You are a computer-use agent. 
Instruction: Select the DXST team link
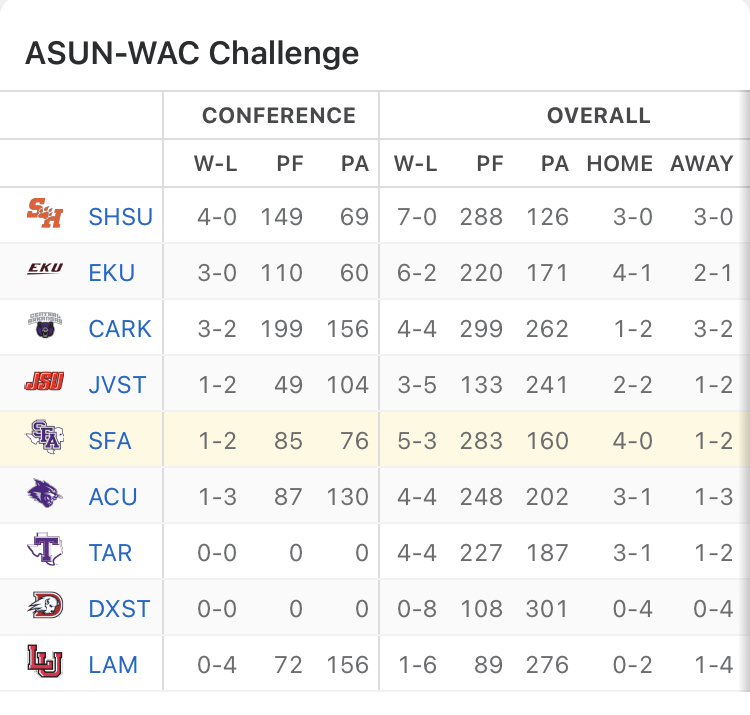pyautogui.click(x=119, y=609)
